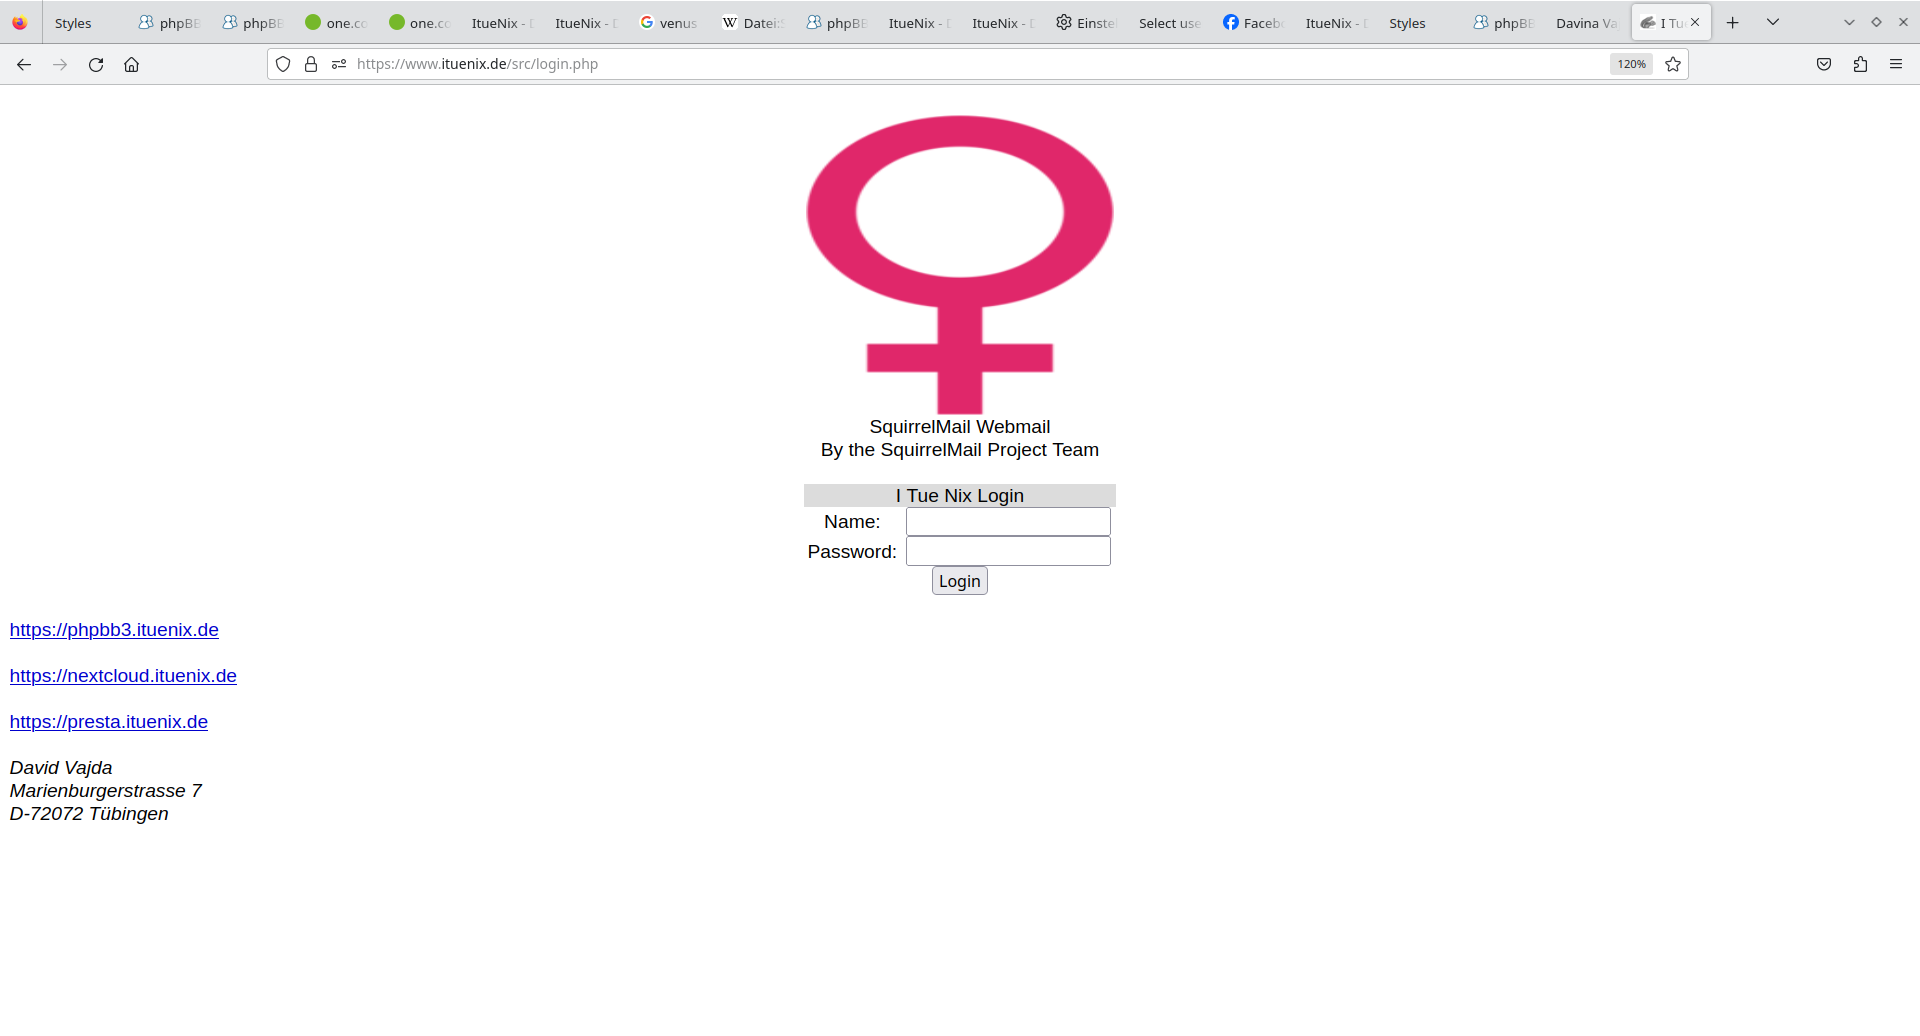Viewport: 1920px width, 1036px height.
Task: Open the Extensions puzzle icon
Action: (1860, 64)
